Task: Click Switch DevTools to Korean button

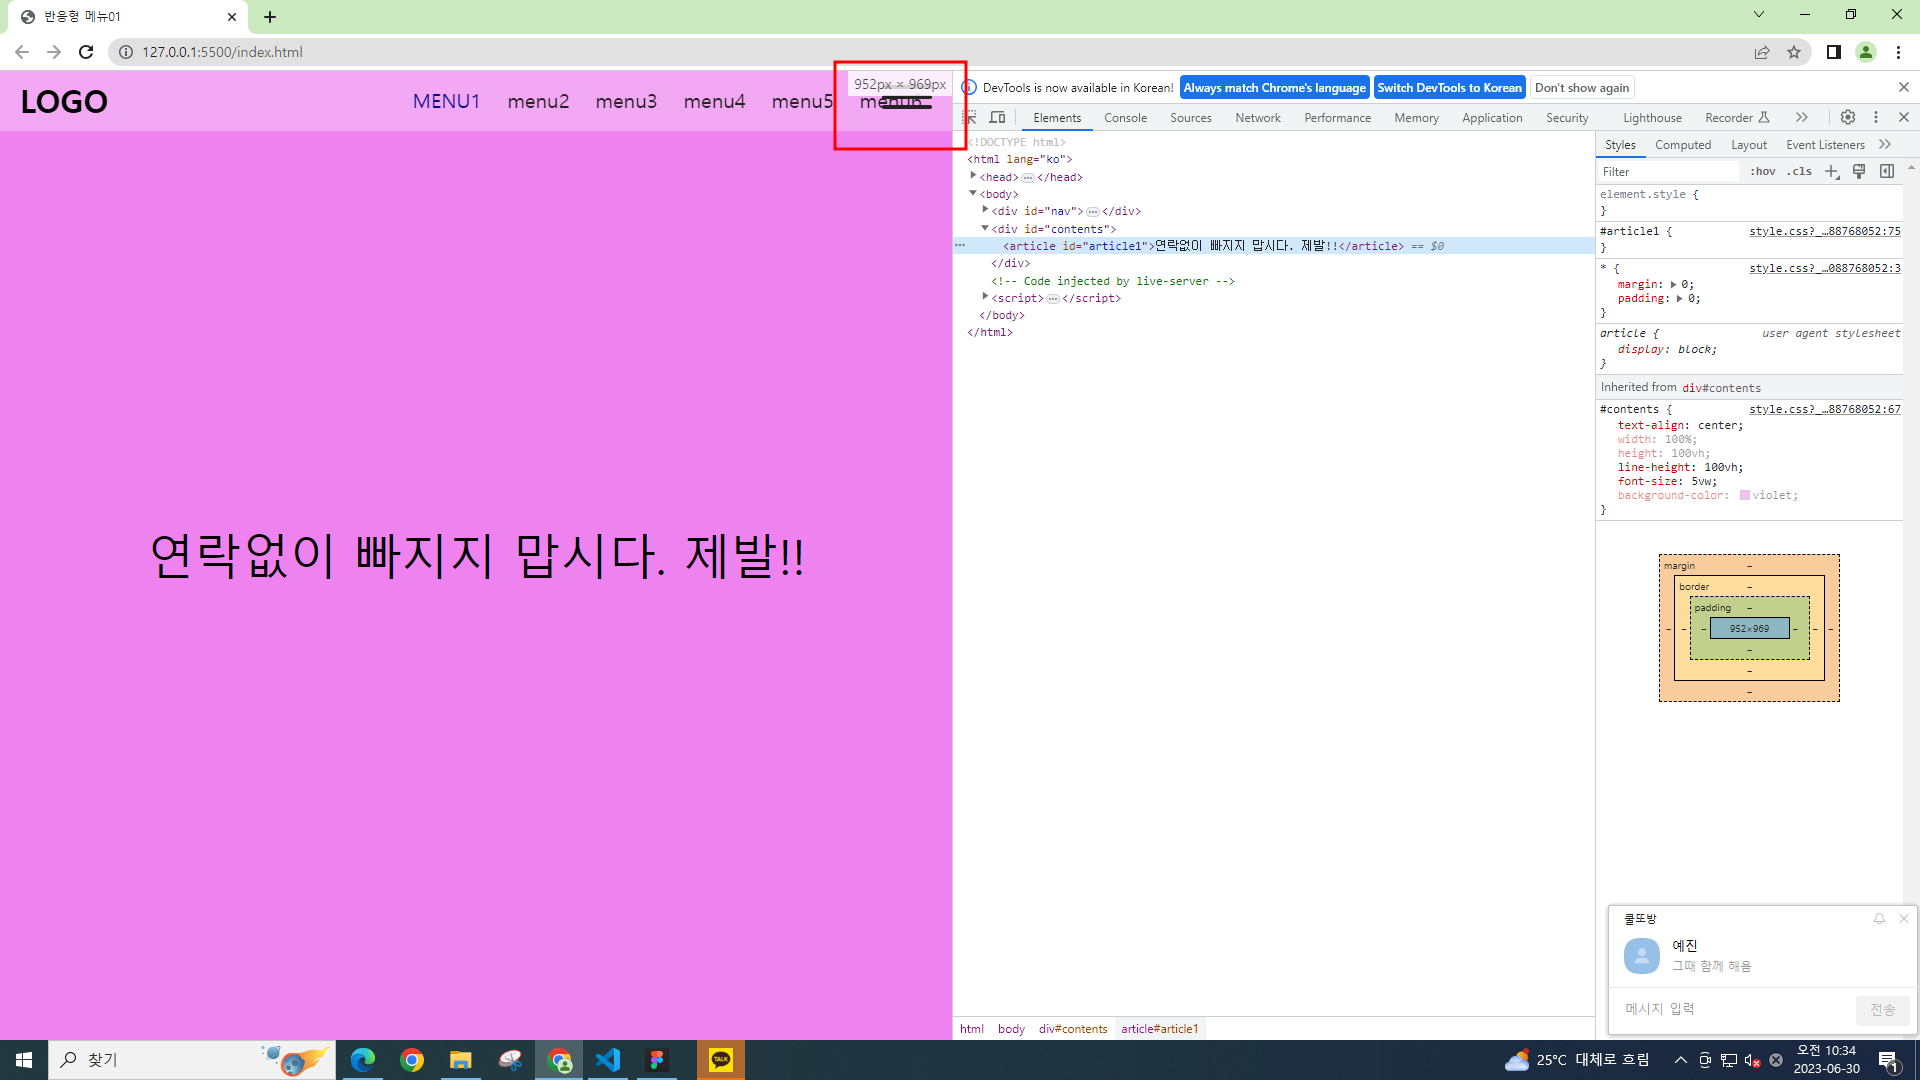Action: point(1449,87)
